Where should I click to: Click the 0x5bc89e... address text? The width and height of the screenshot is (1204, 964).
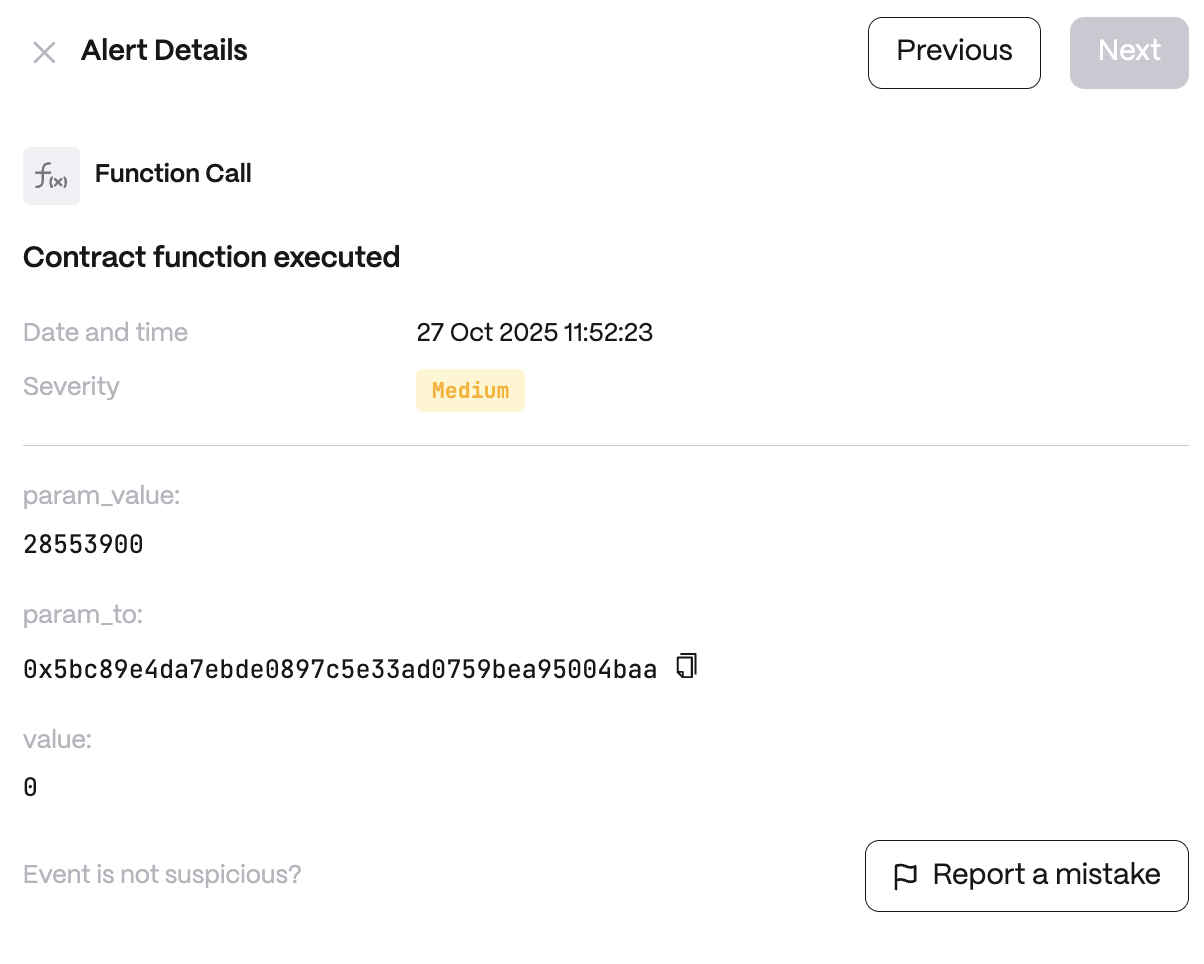click(x=340, y=670)
